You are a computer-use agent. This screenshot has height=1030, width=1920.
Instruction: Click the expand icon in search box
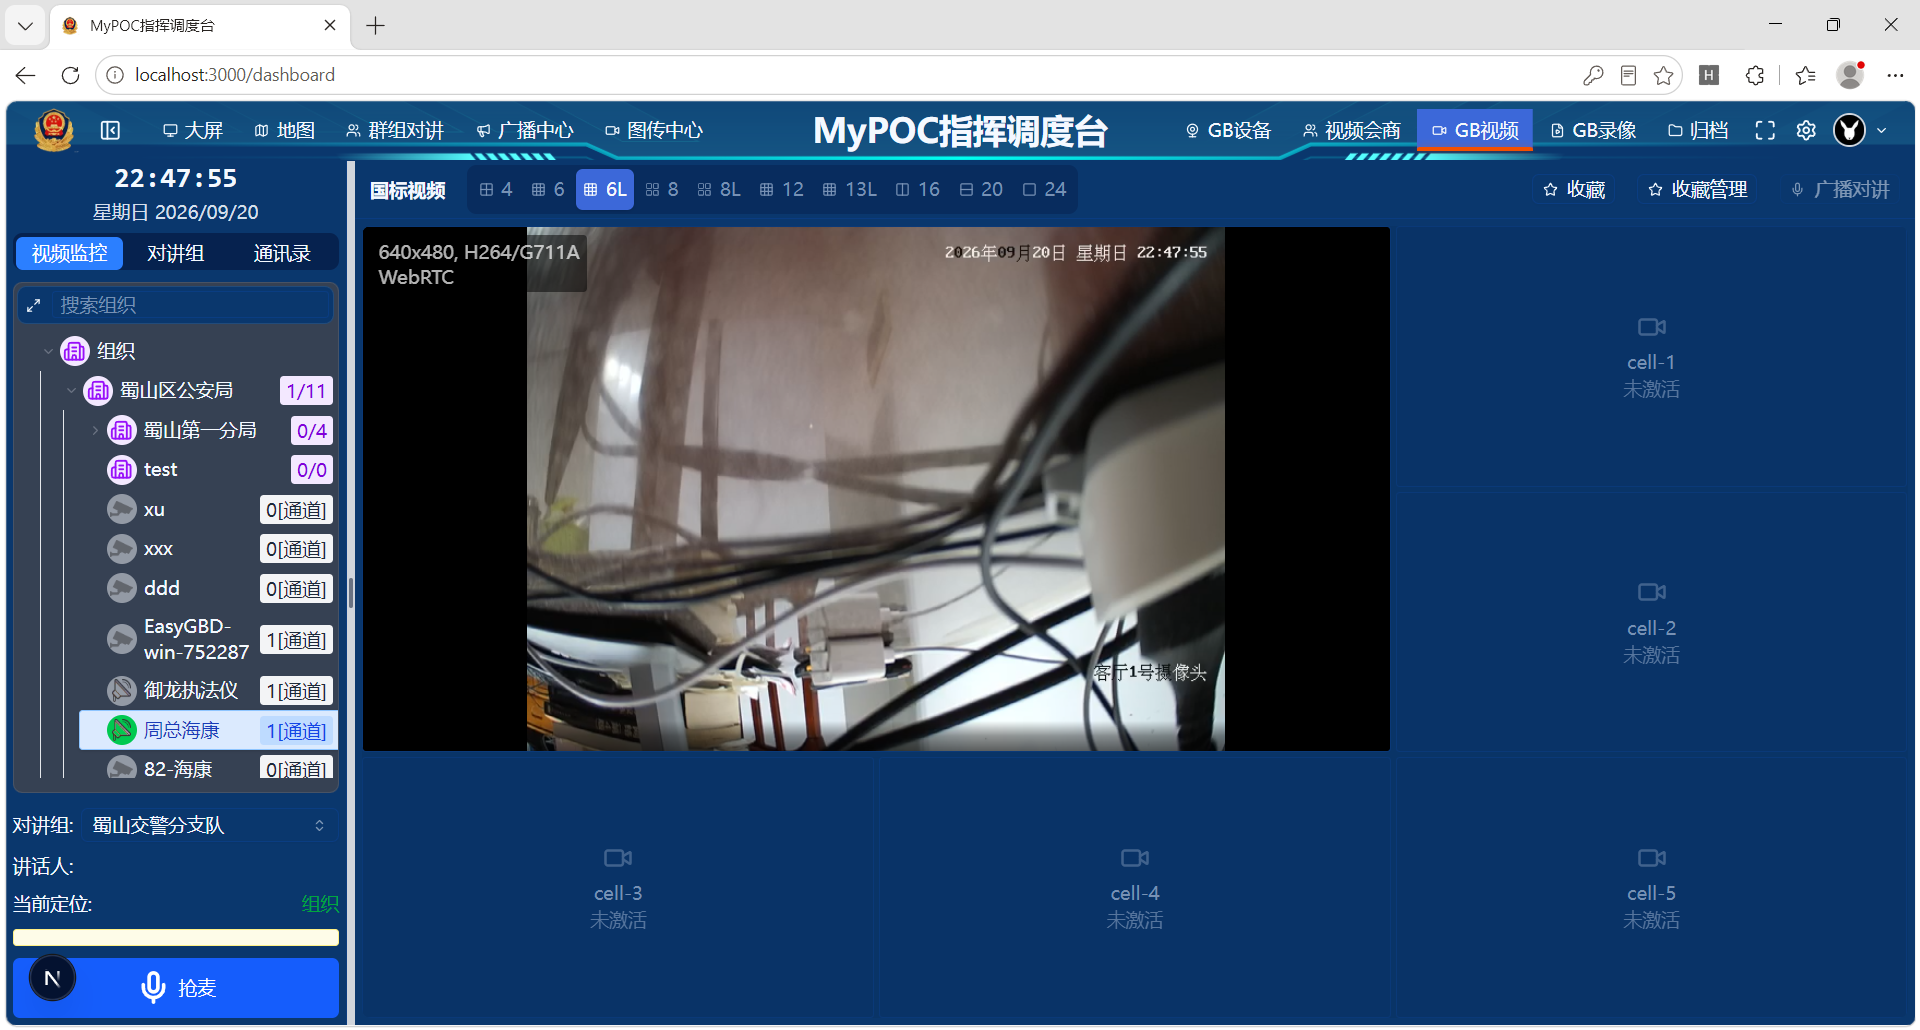[34, 305]
